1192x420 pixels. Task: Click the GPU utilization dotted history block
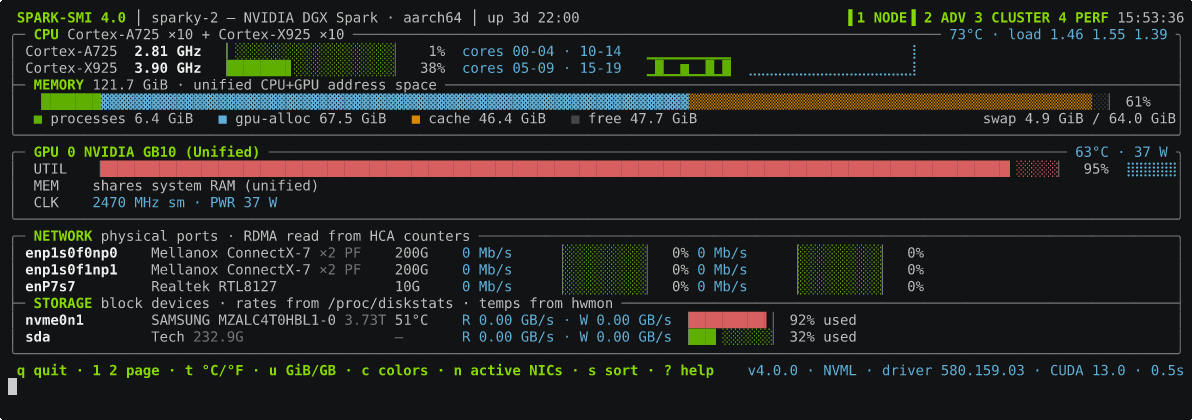(1151, 169)
